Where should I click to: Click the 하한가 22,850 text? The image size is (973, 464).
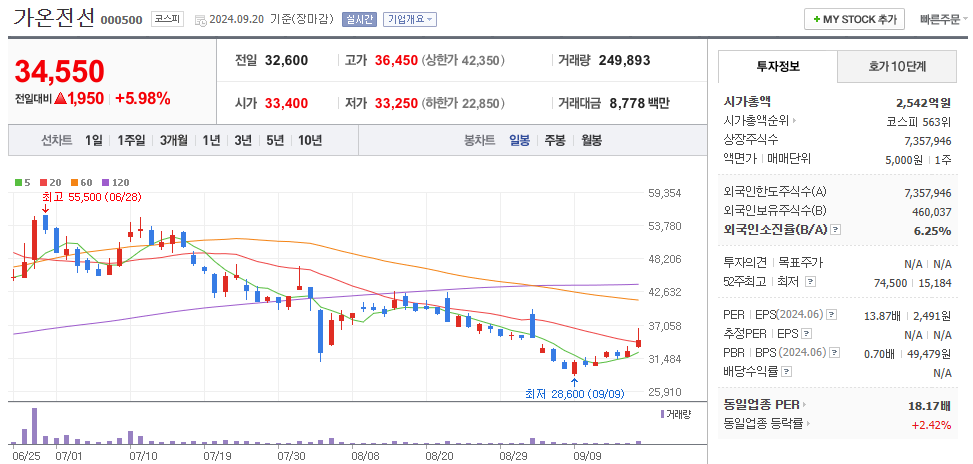(x=463, y=104)
